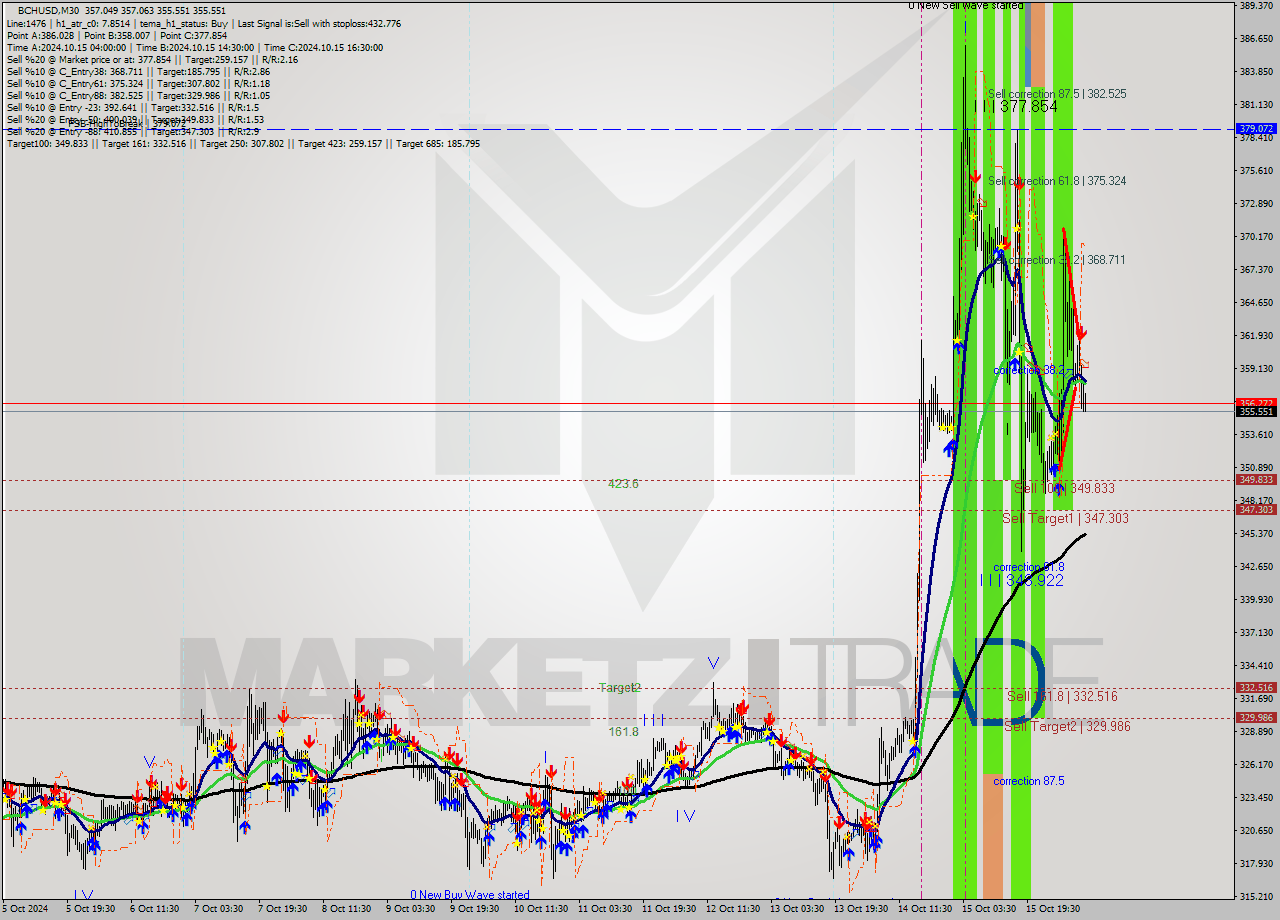Click the '| | | 377.854' wave label
Screen dimensions: 1280x920
tap(1018, 106)
